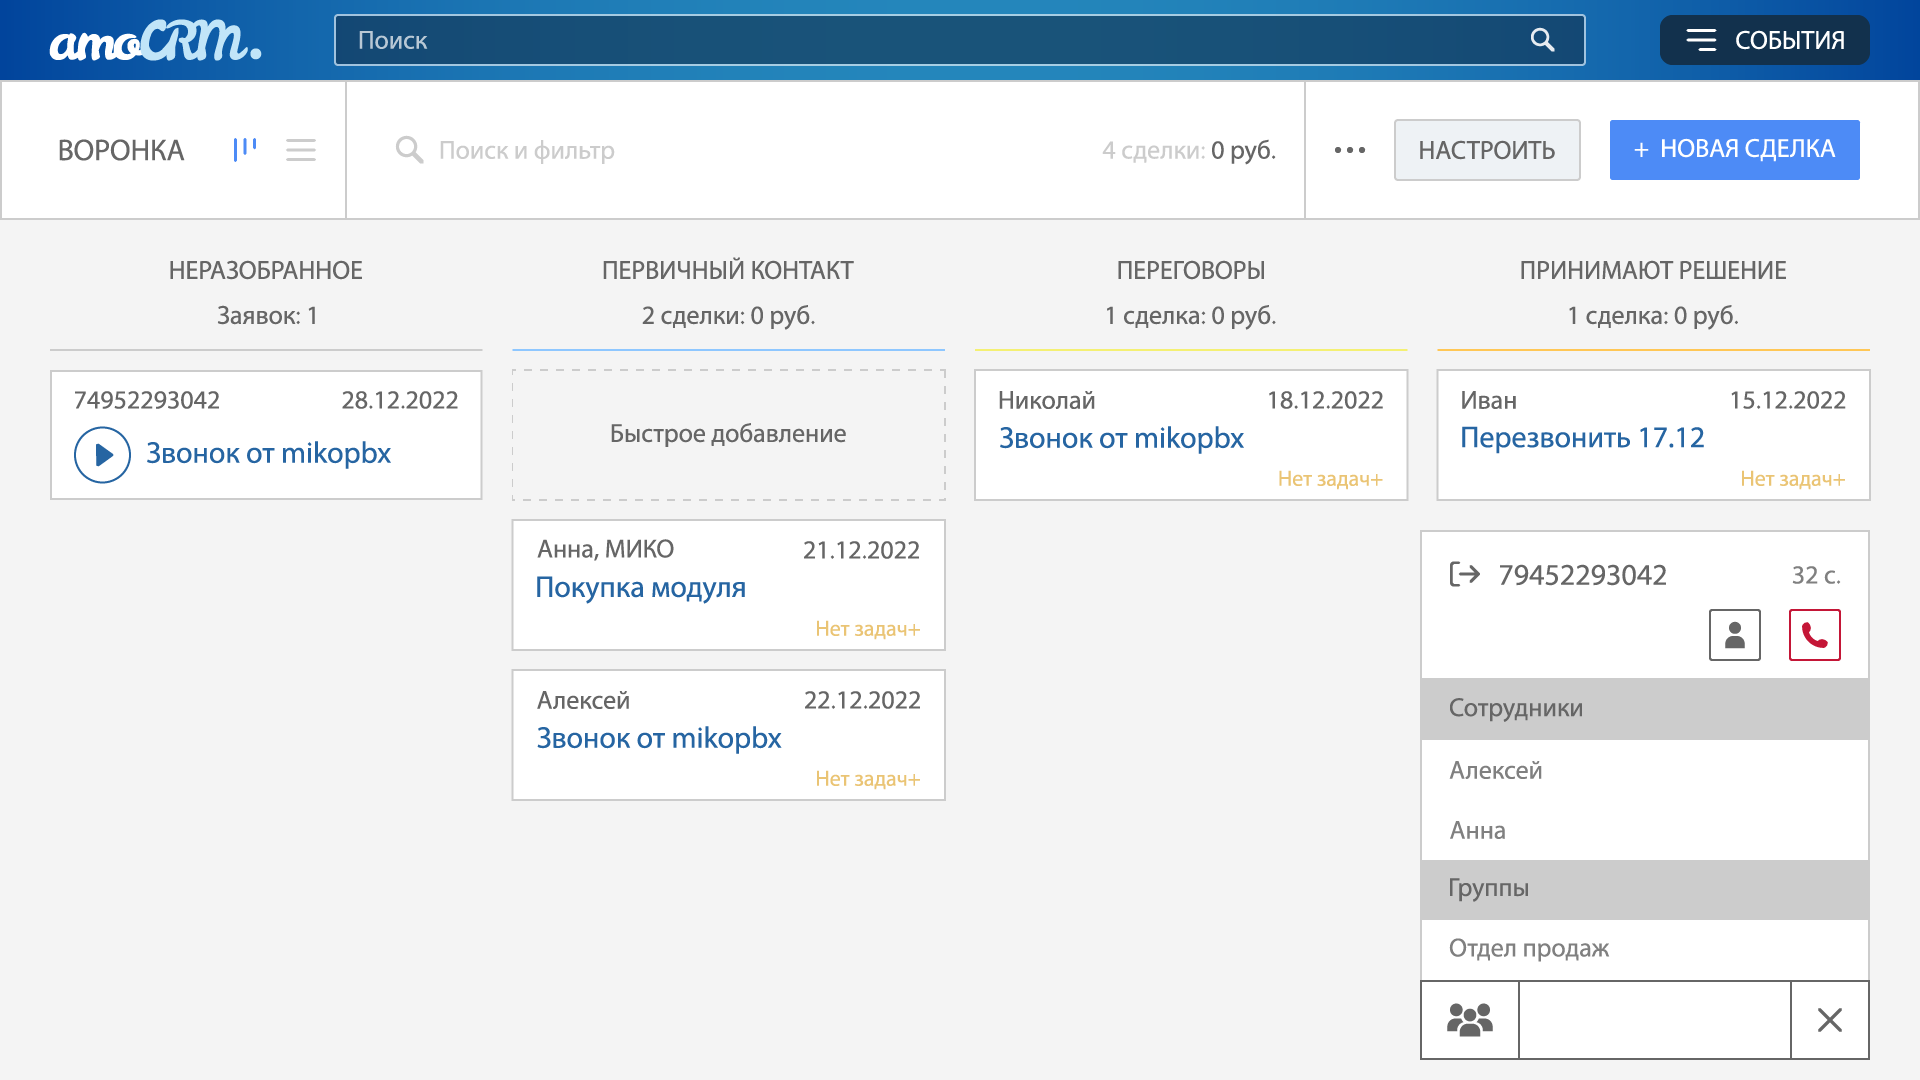Click the magnifier icon in top search bar
The image size is (1920, 1080).
[x=1543, y=40]
